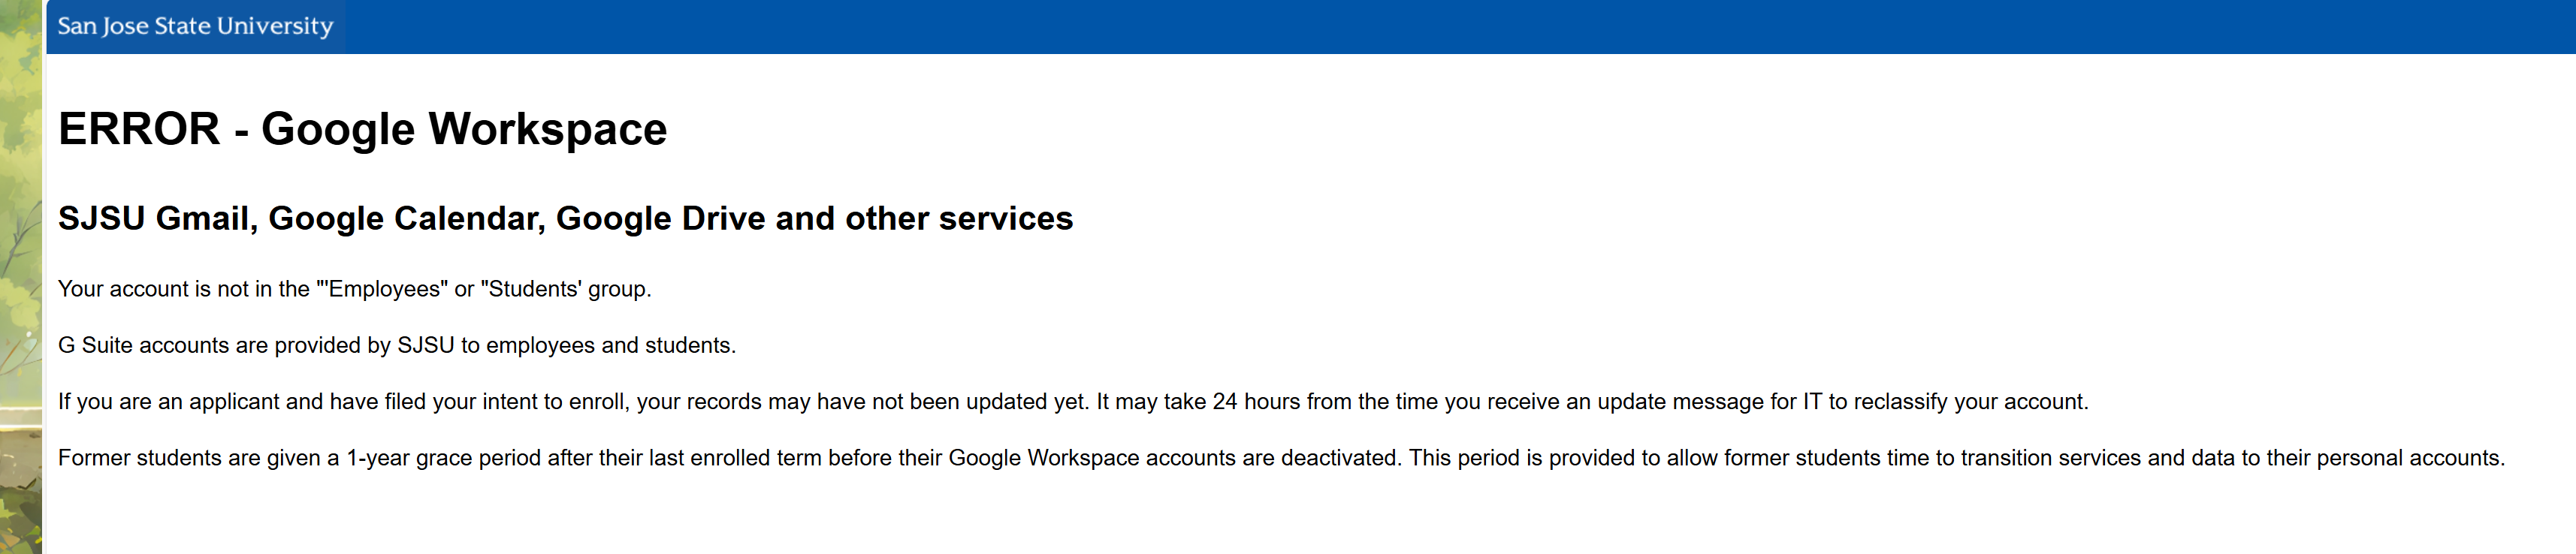Screen dimensions: 2576x554
Task: Click "SJSU Gmail" in the subheading
Action: [157, 218]
